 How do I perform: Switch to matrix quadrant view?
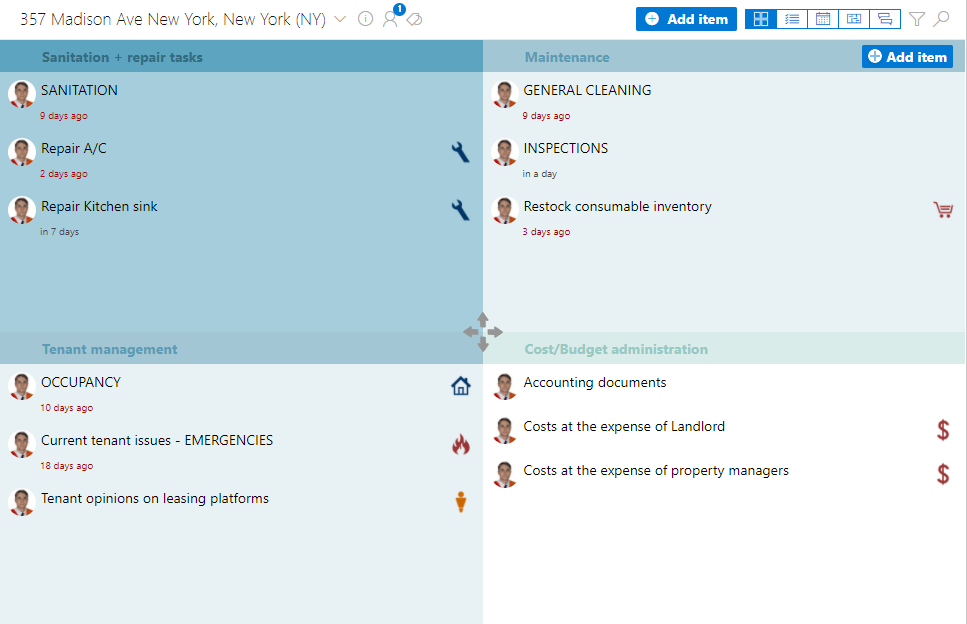pos(760,19)
